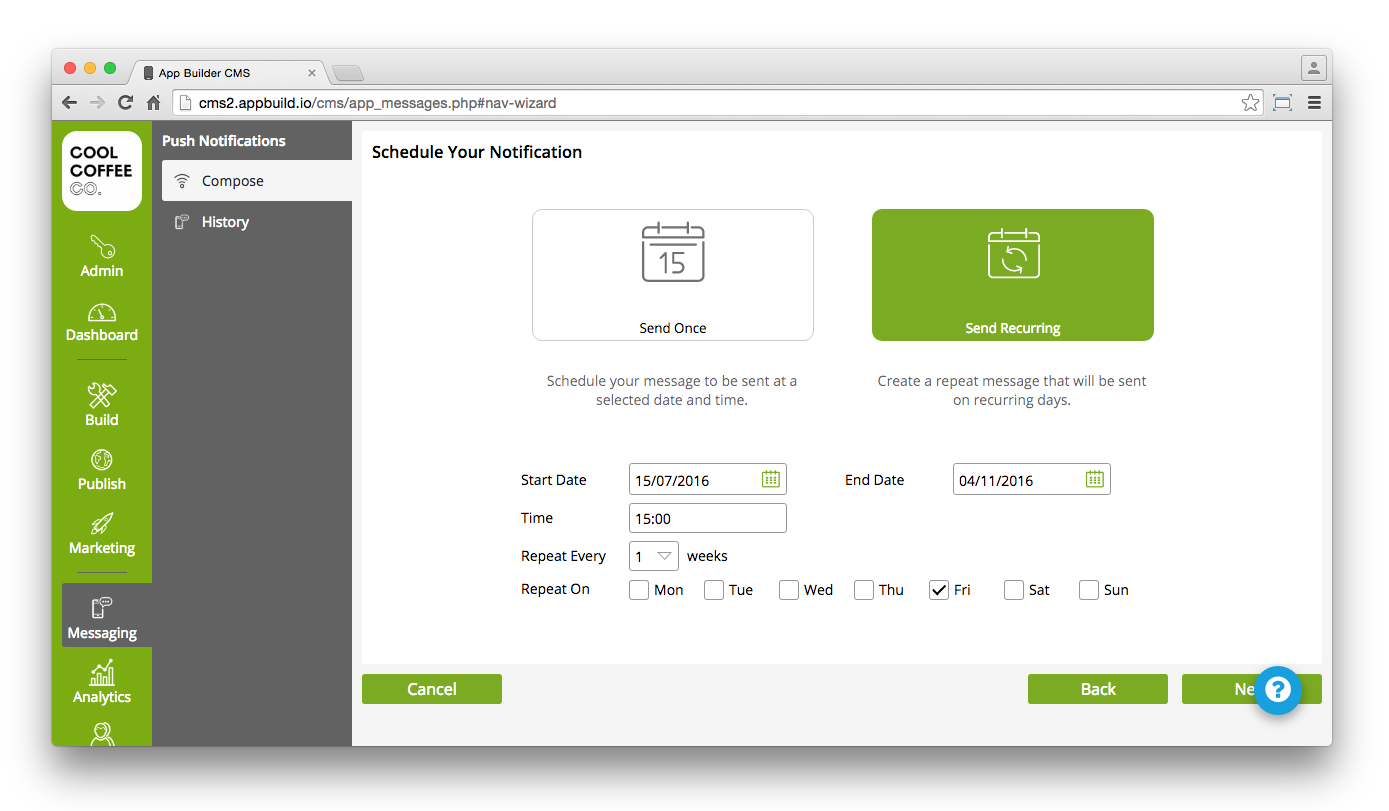Click the browser forward arrow

[x=97, y=102]
